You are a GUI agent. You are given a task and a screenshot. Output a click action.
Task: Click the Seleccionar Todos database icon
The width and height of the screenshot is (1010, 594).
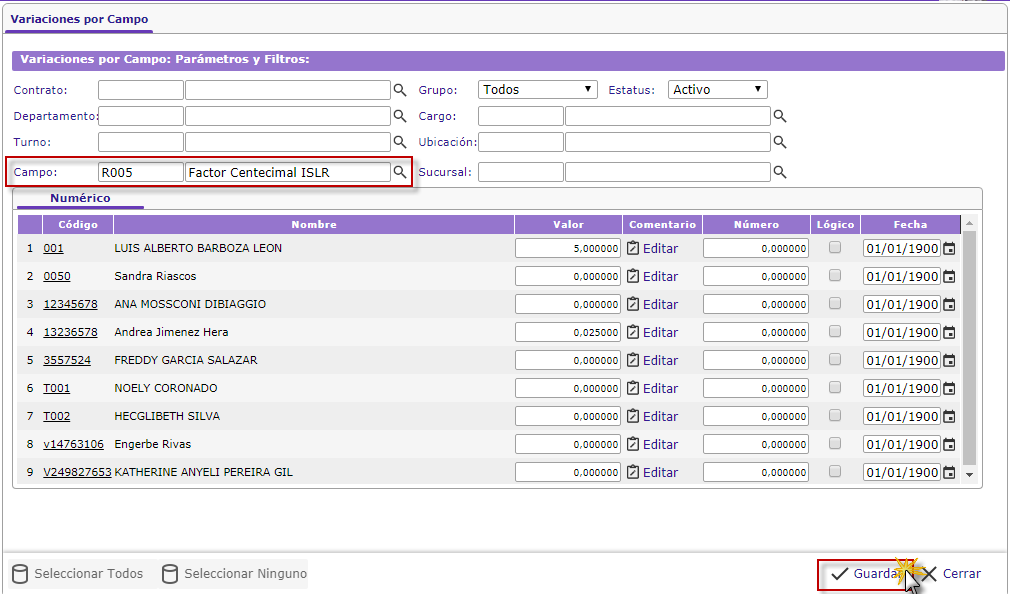[20, 574]
